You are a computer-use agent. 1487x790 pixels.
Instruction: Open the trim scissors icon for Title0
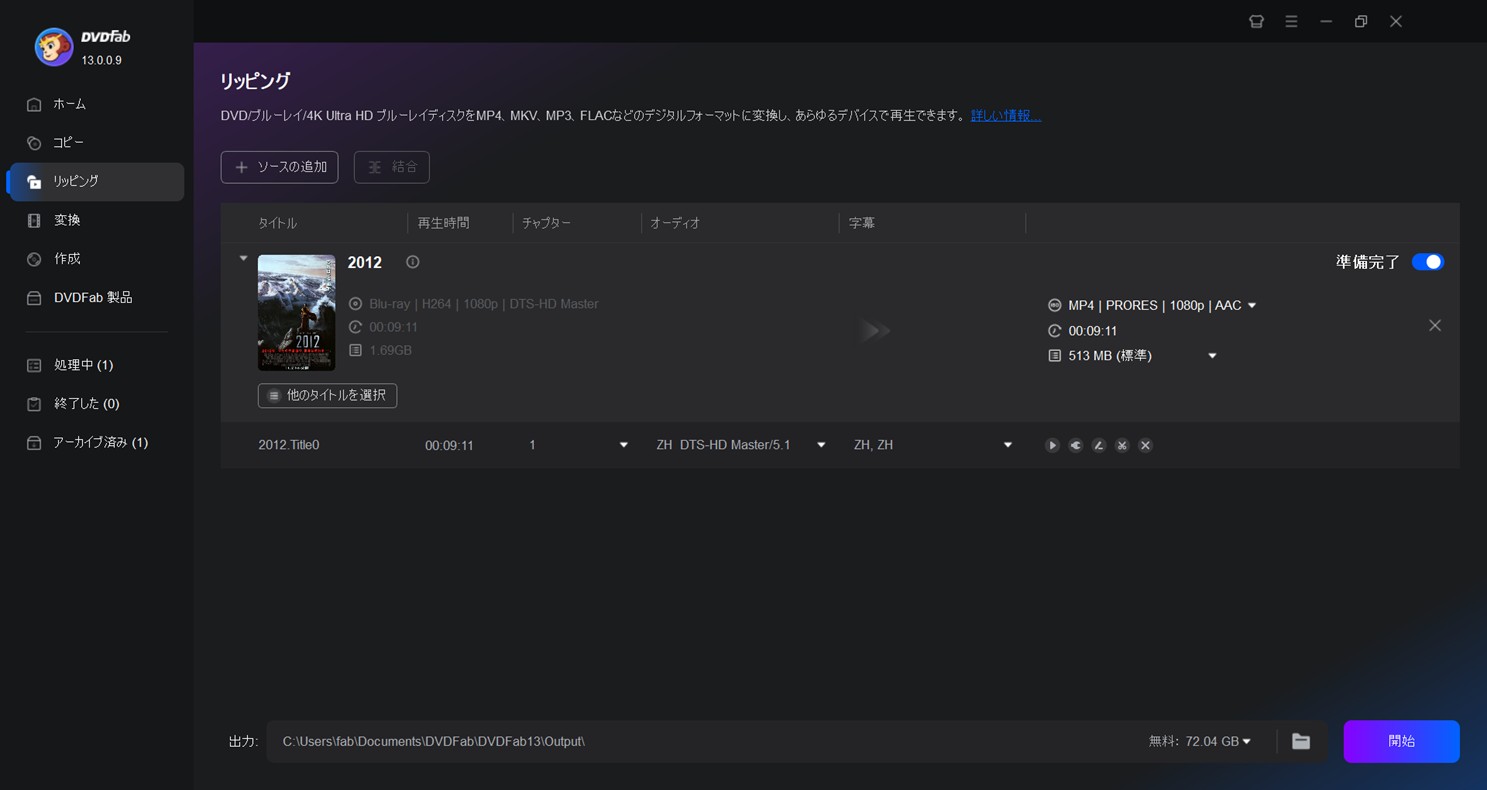point(1122,446)
